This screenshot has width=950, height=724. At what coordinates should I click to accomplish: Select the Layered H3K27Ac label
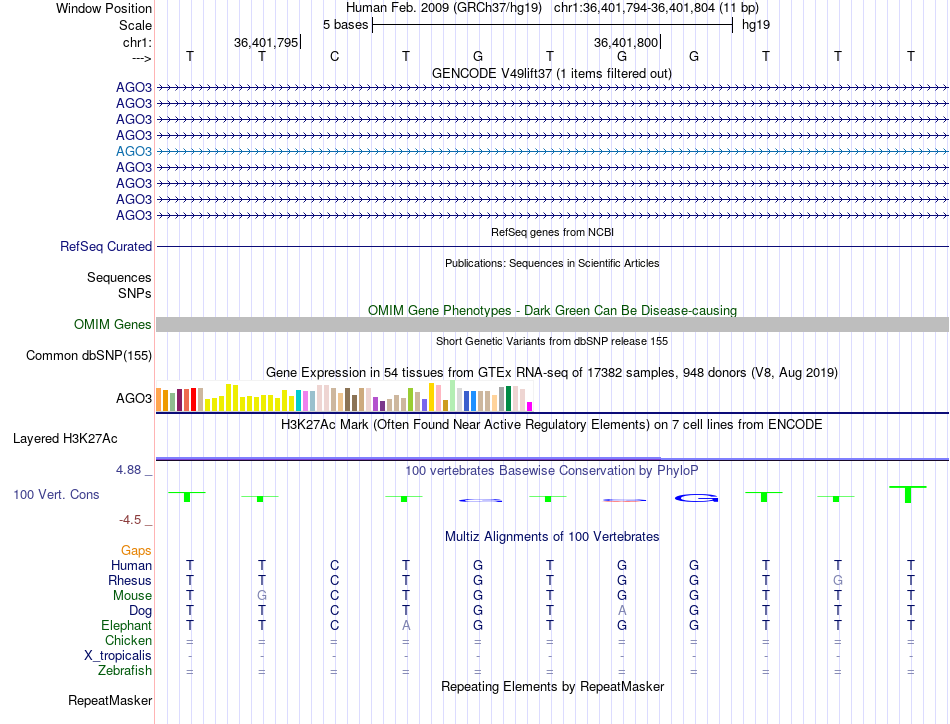pyautogui.click(x=65, y=439)
